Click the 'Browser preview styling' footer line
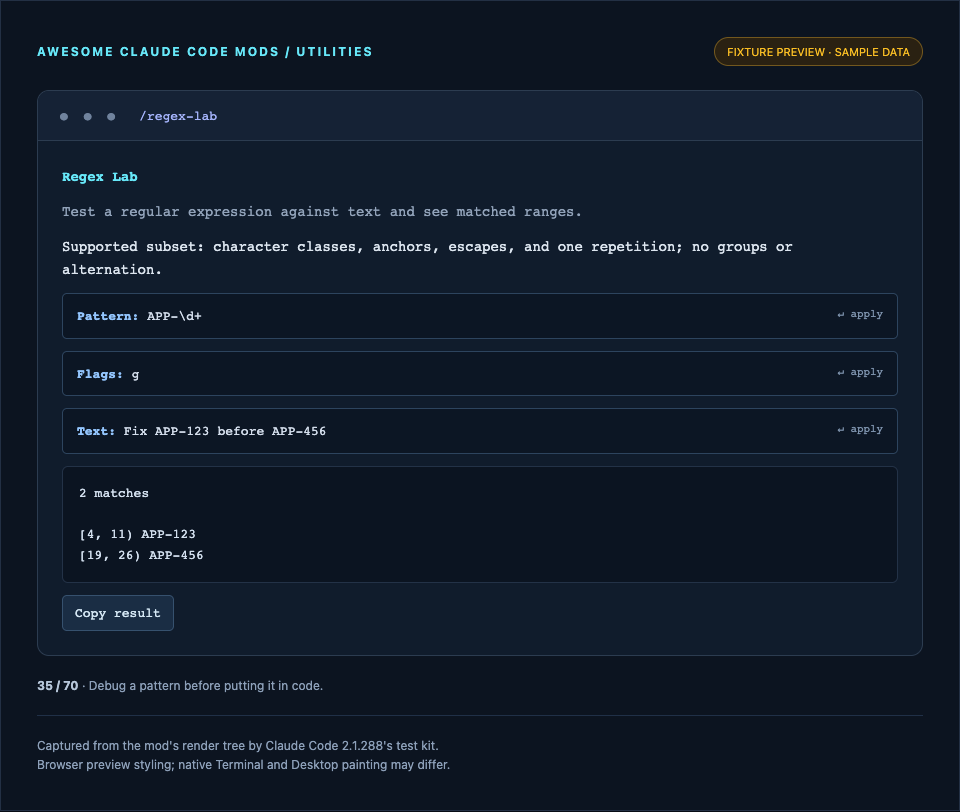Screen dimensions: 960x812 243,765
